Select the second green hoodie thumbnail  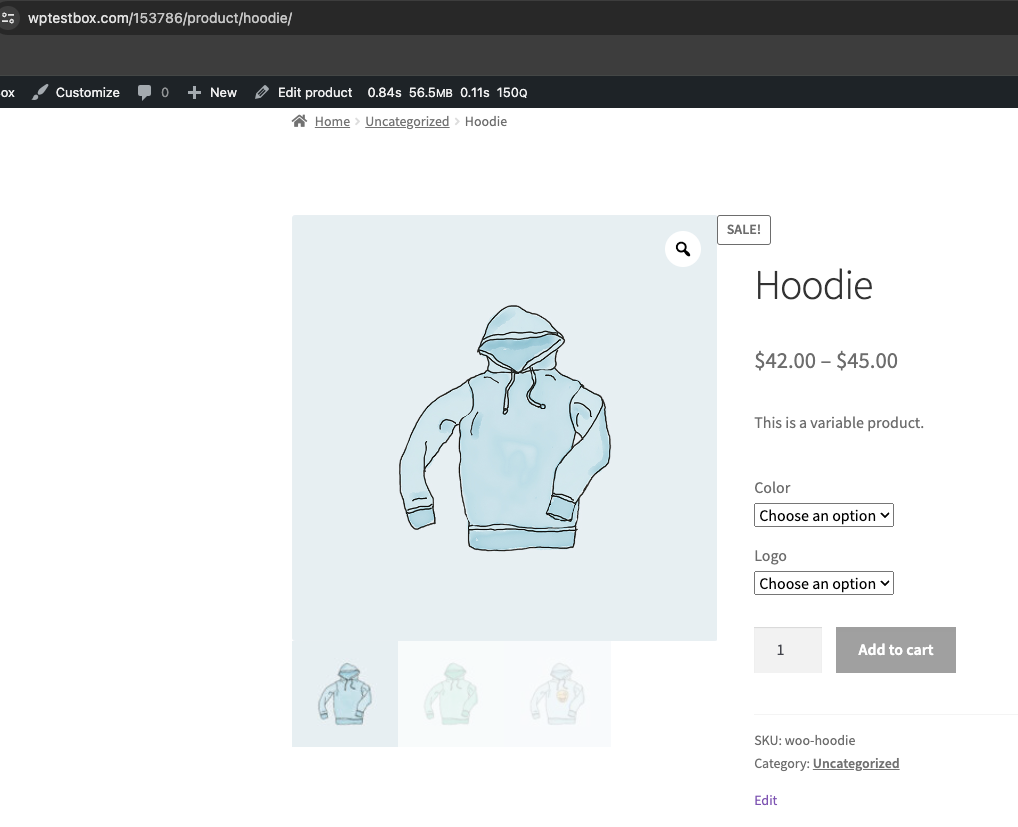tap(451, 694)
